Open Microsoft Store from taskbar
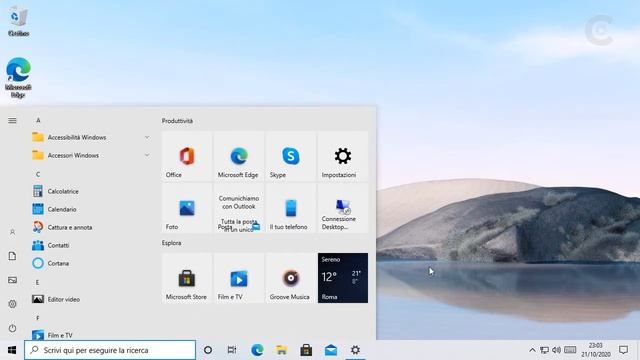 point(306,350)
